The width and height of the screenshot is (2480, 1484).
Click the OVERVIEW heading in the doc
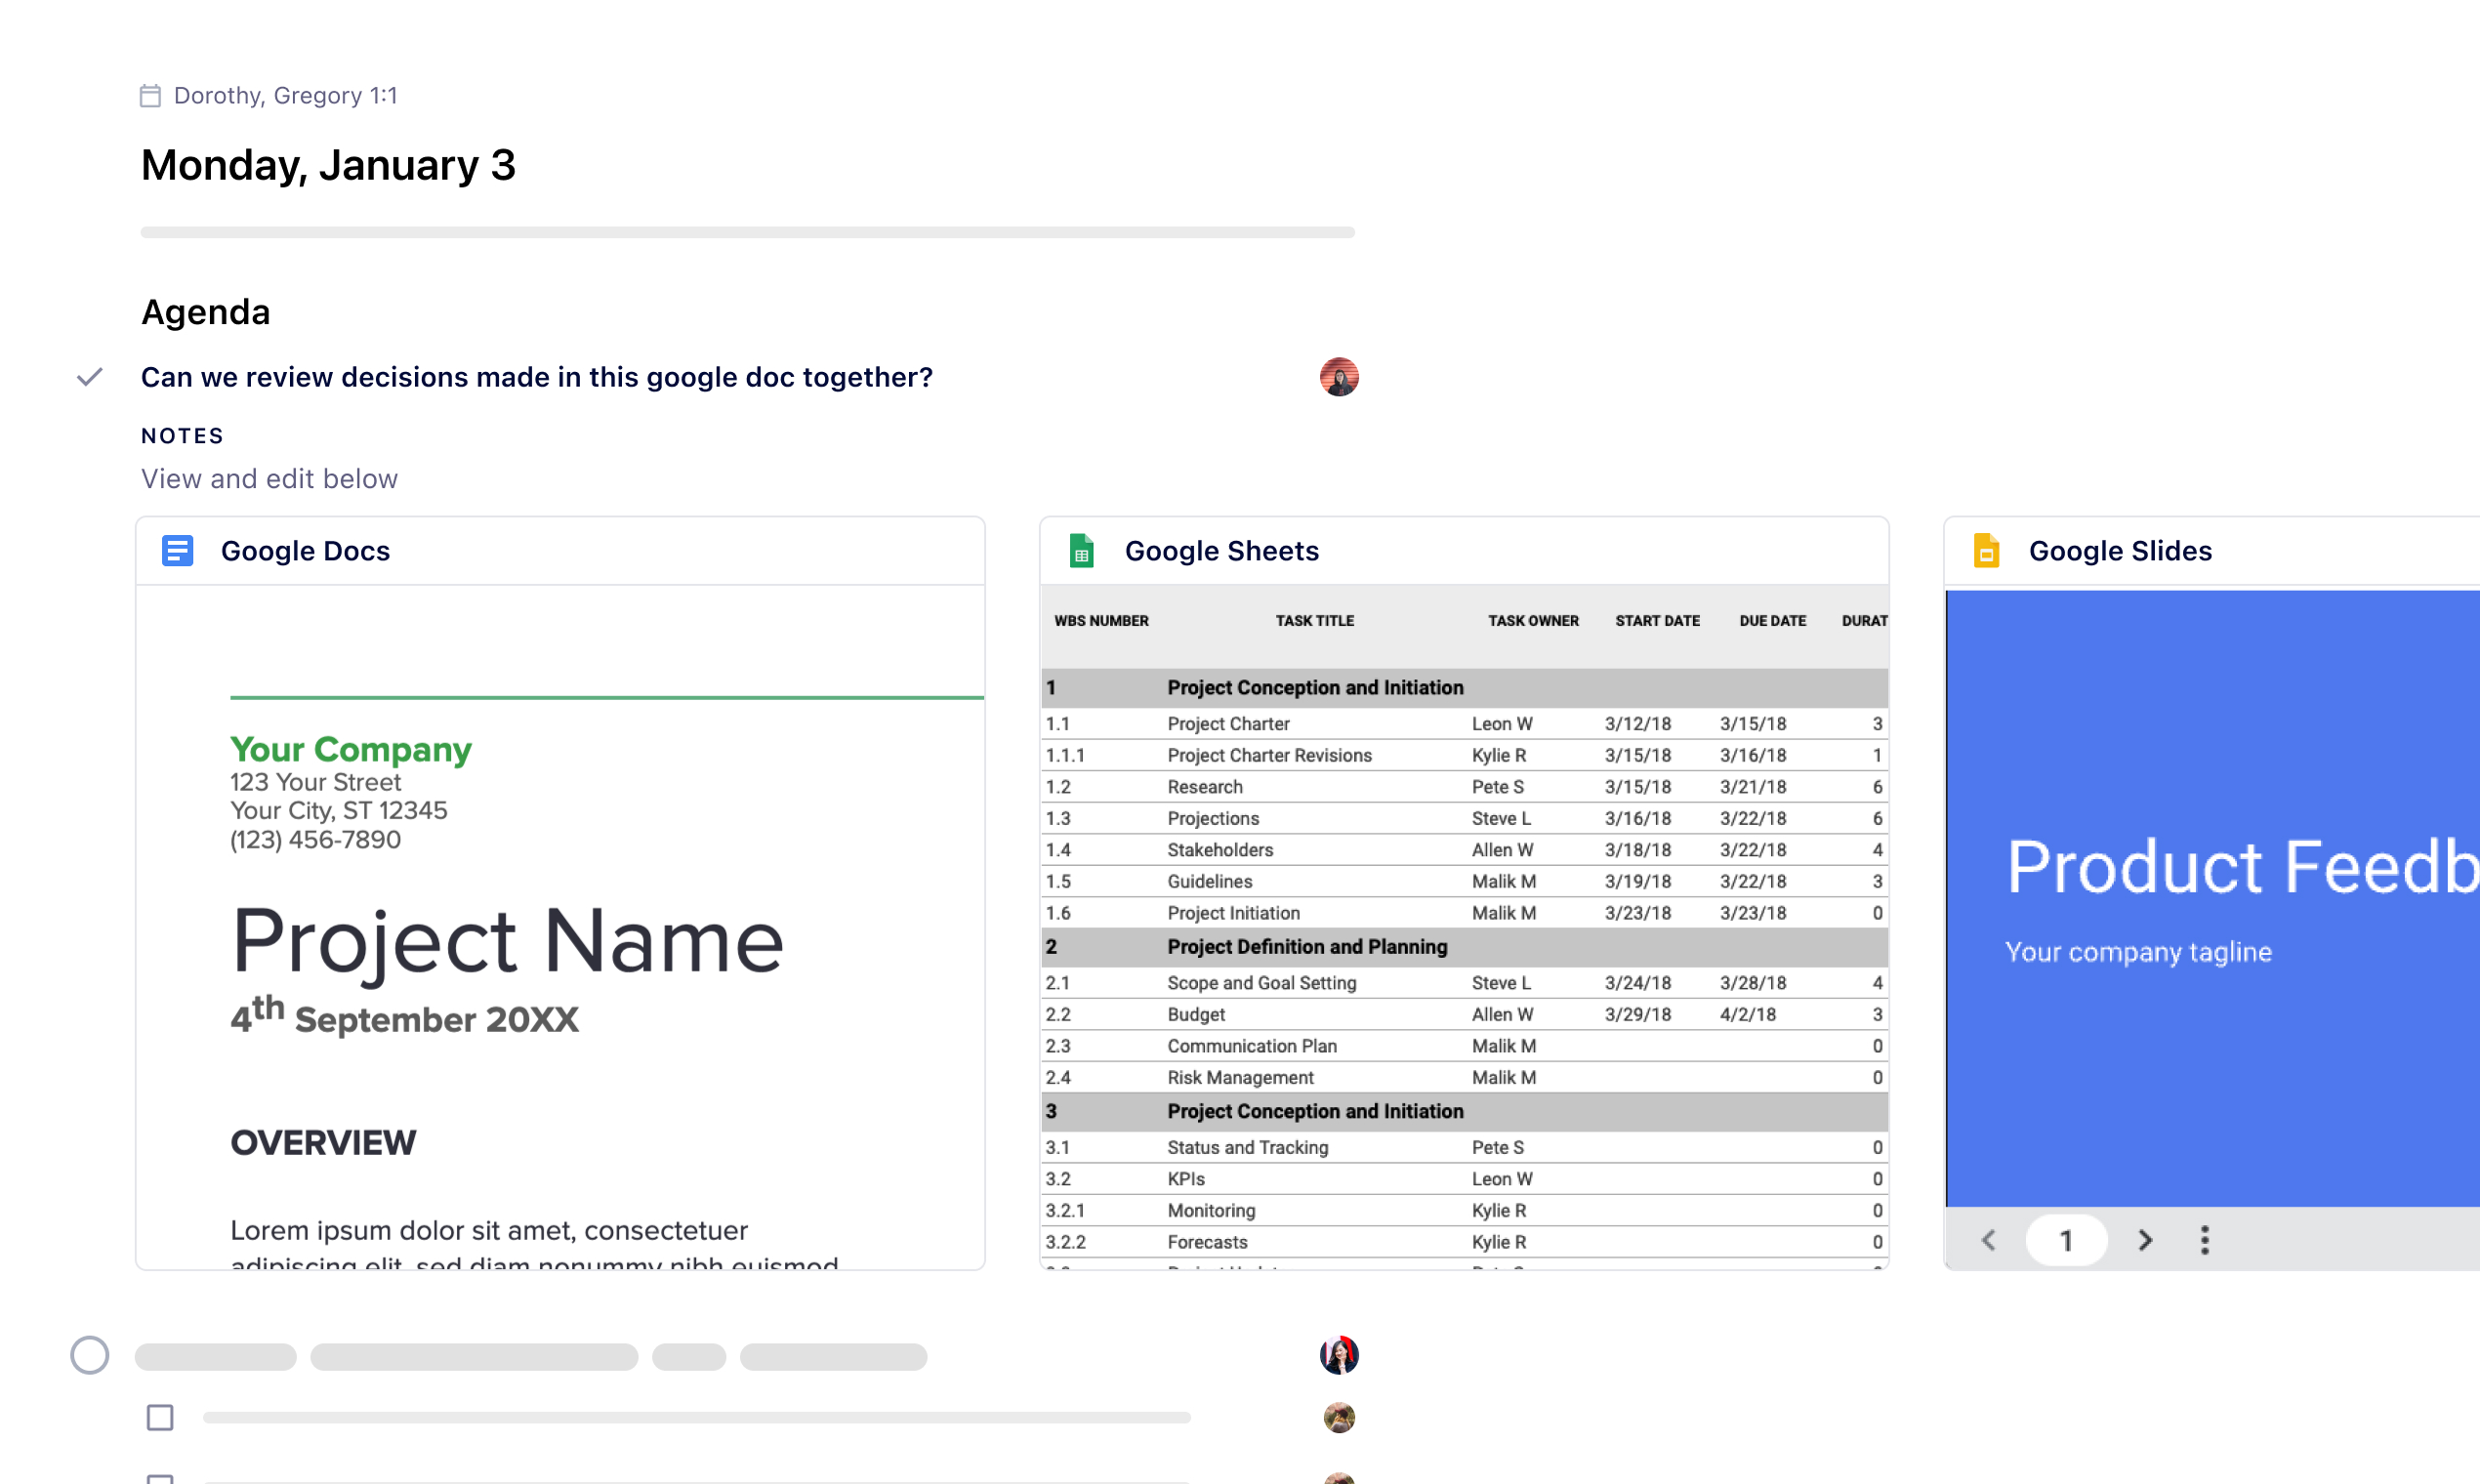click(323, 1143)
